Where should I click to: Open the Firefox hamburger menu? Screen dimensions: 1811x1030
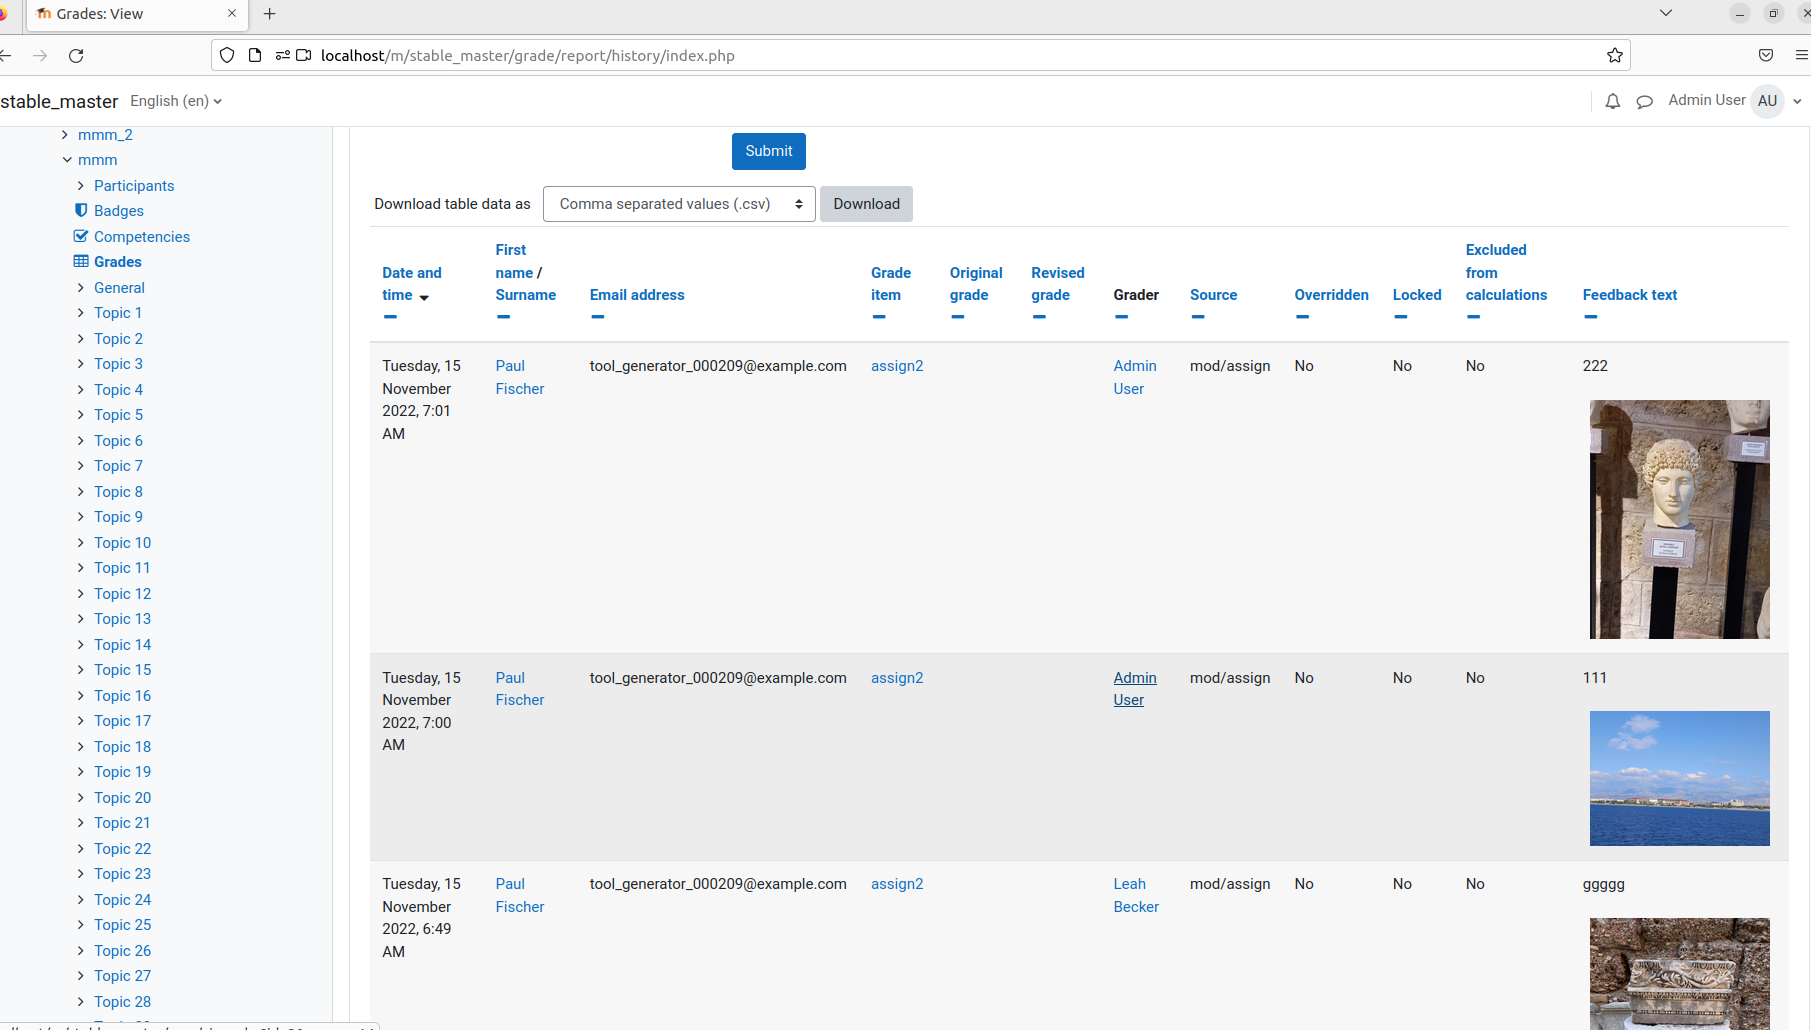(x=1801, y=55)
